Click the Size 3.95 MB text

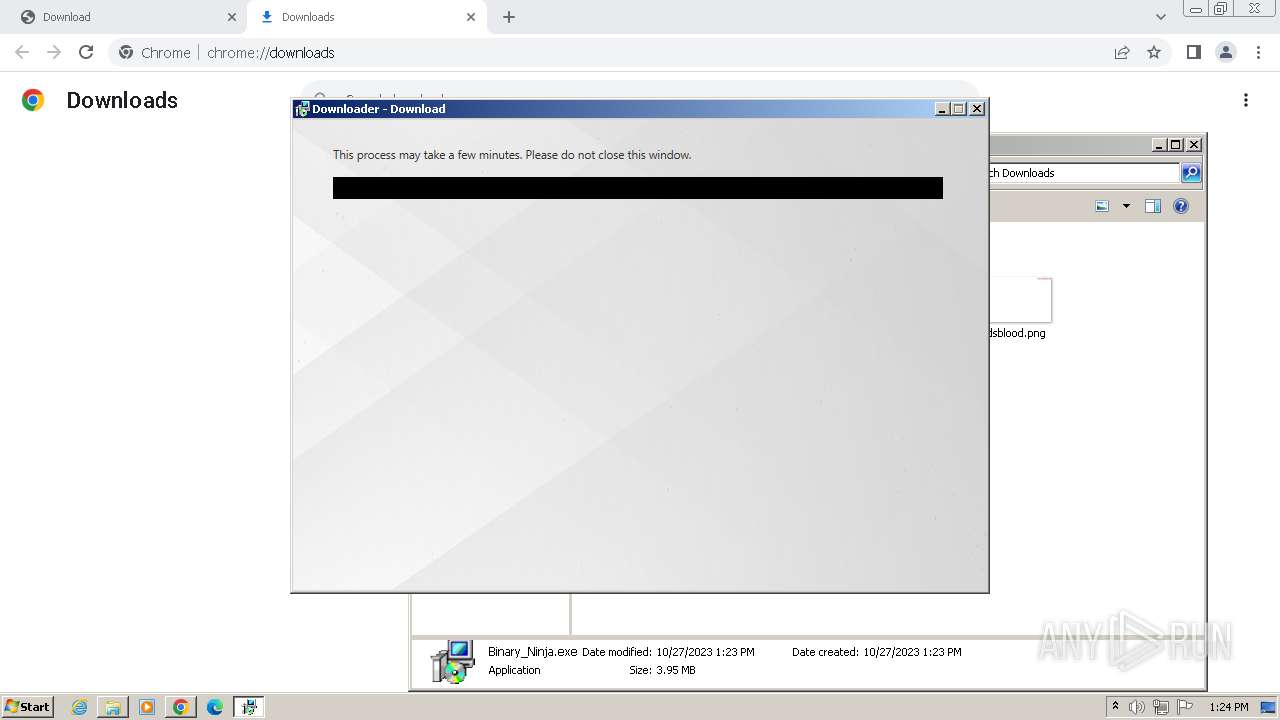662,670
